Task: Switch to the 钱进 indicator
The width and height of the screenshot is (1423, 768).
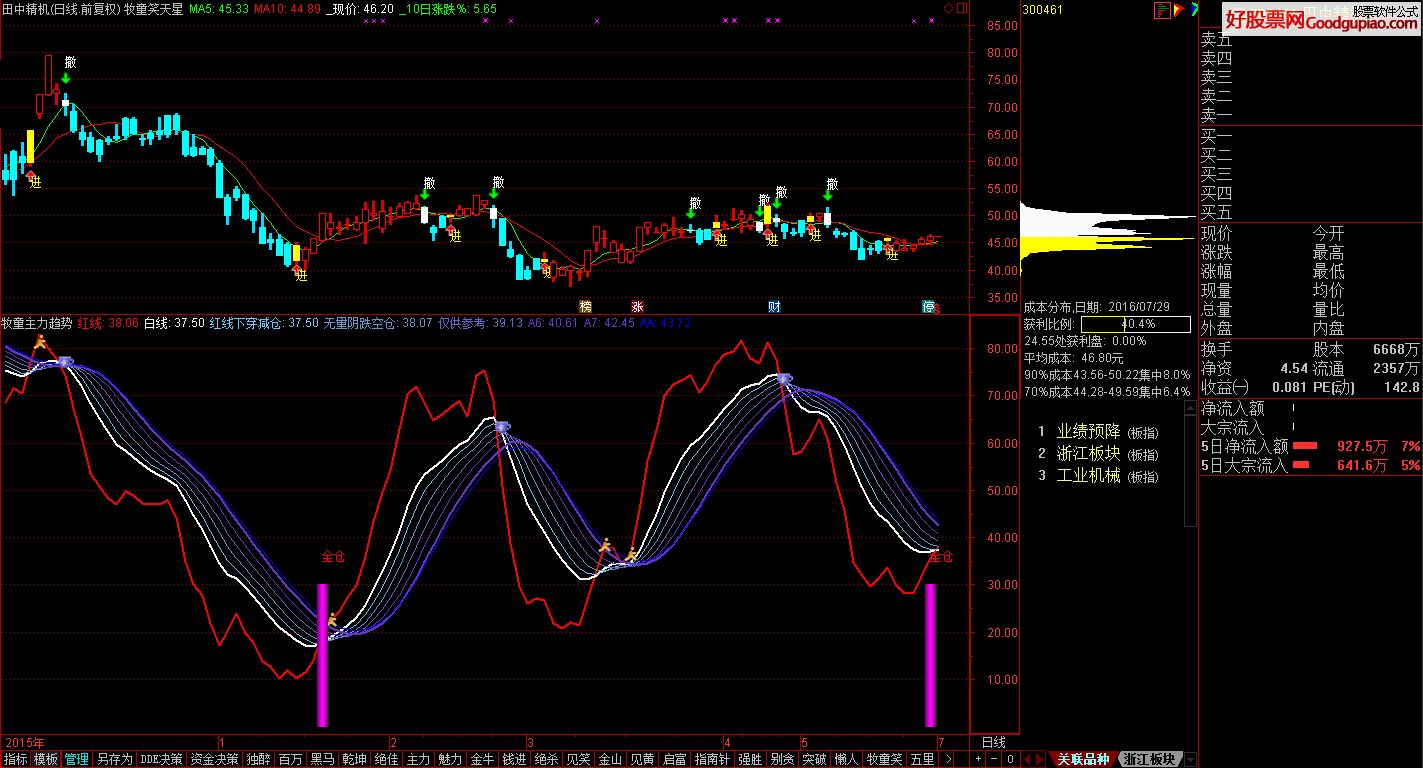Action: click(514, 759)
